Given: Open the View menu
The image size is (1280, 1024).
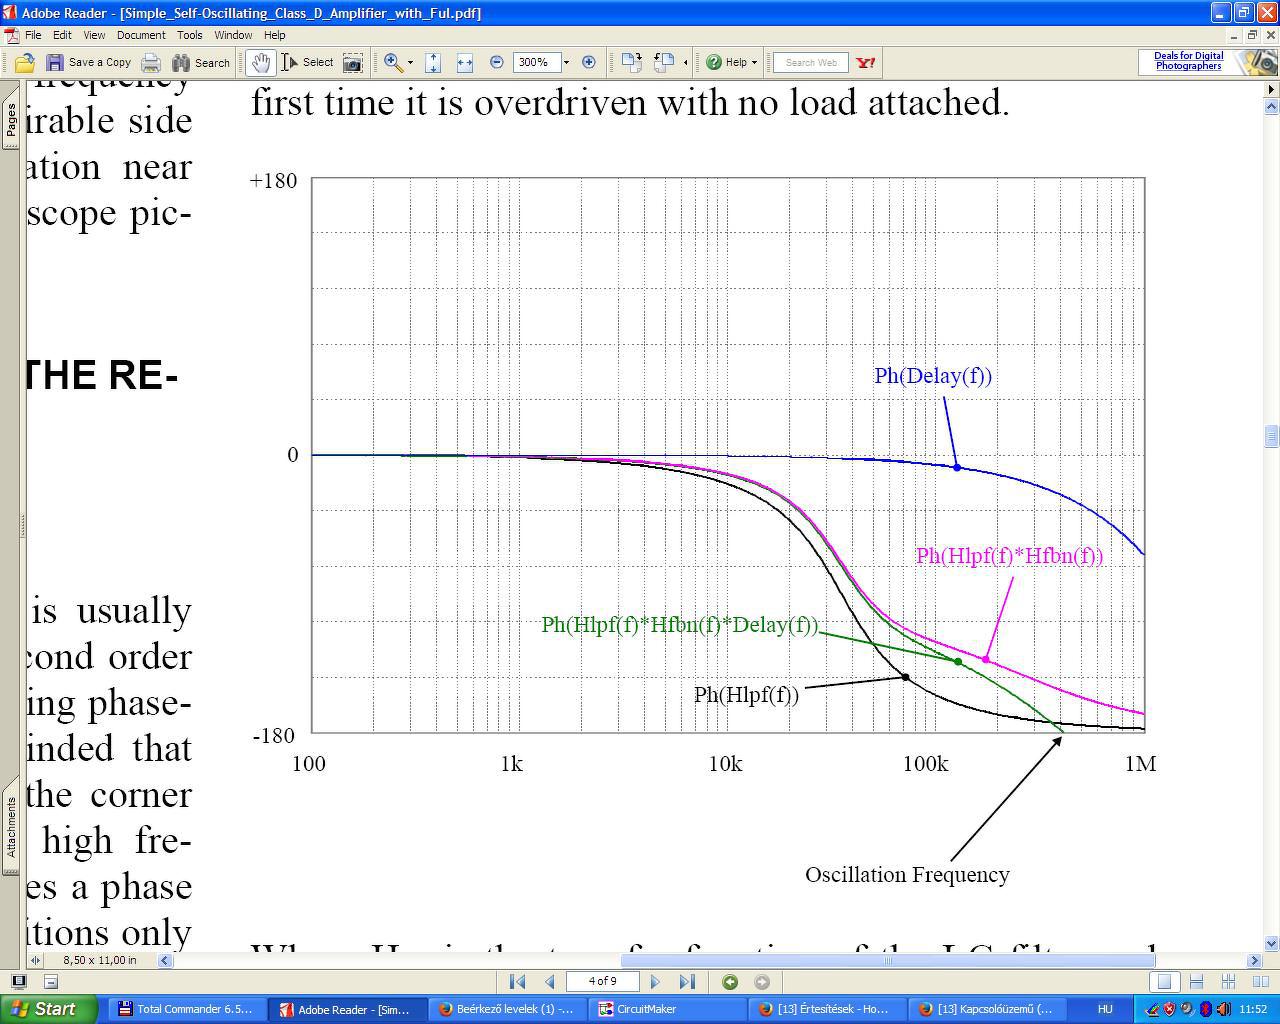Looking at the screenshot, I should click(x=94, y=35).
